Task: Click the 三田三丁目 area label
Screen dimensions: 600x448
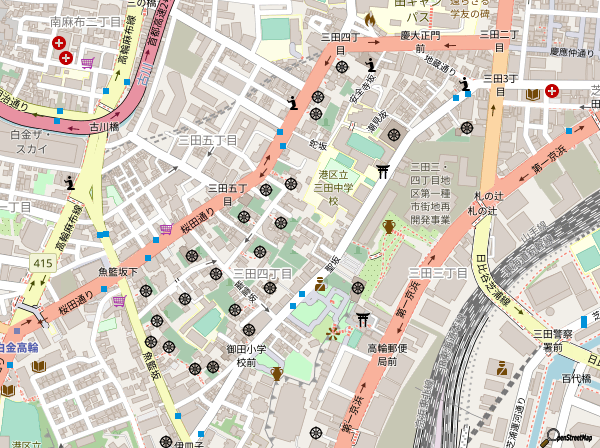Action: coord(437,272)
